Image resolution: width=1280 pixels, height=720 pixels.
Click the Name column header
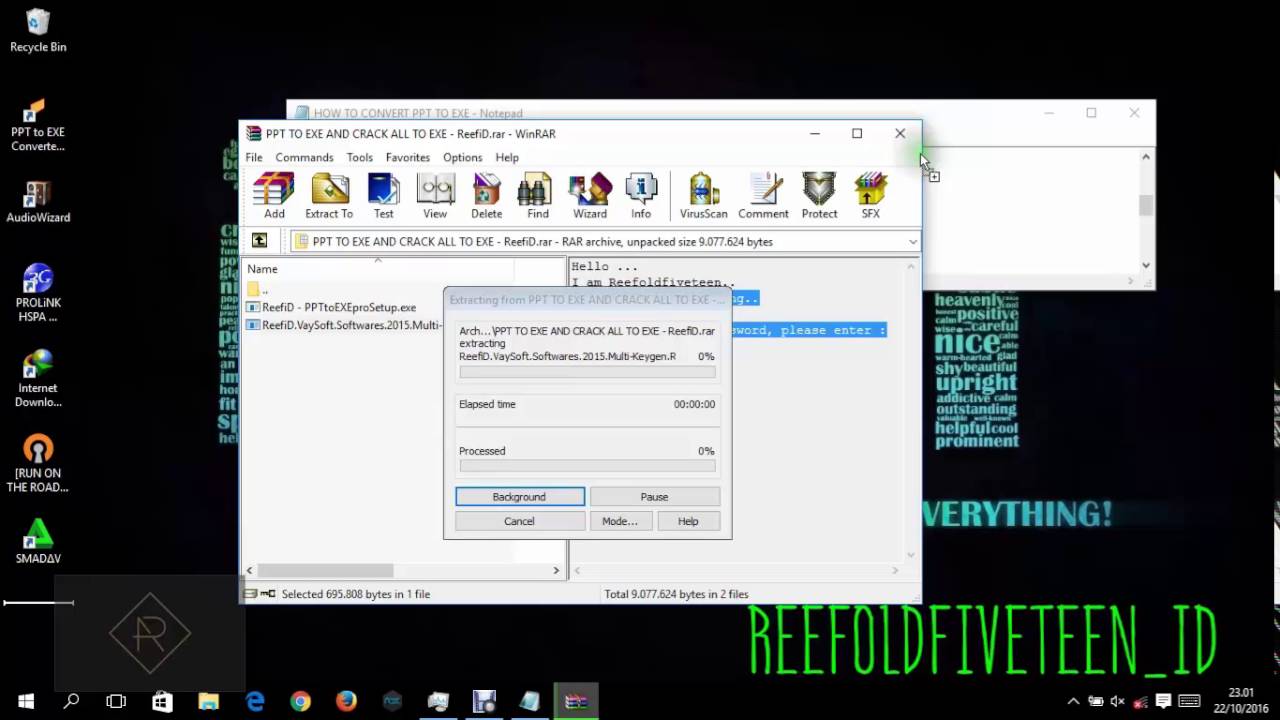pyautogui.click(x=380, y=269)
